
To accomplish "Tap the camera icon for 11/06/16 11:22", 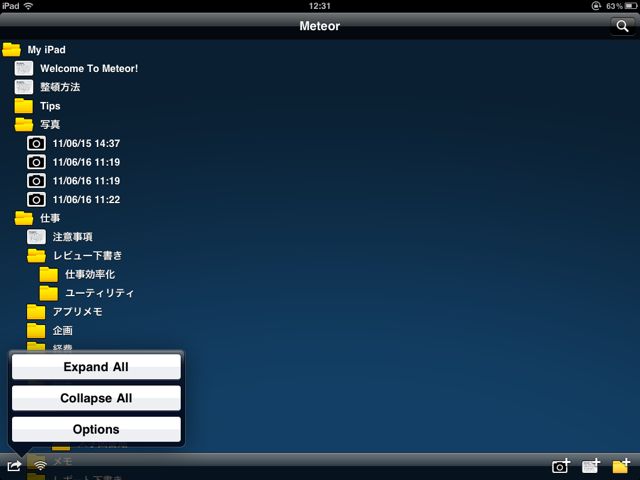I will click(36, 200).
